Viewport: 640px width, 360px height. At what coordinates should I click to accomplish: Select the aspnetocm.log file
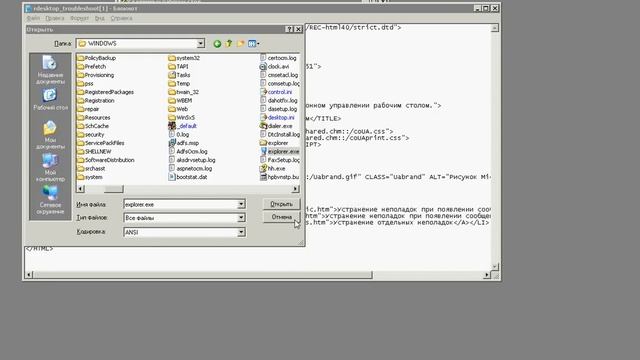[x=190, y=169]
